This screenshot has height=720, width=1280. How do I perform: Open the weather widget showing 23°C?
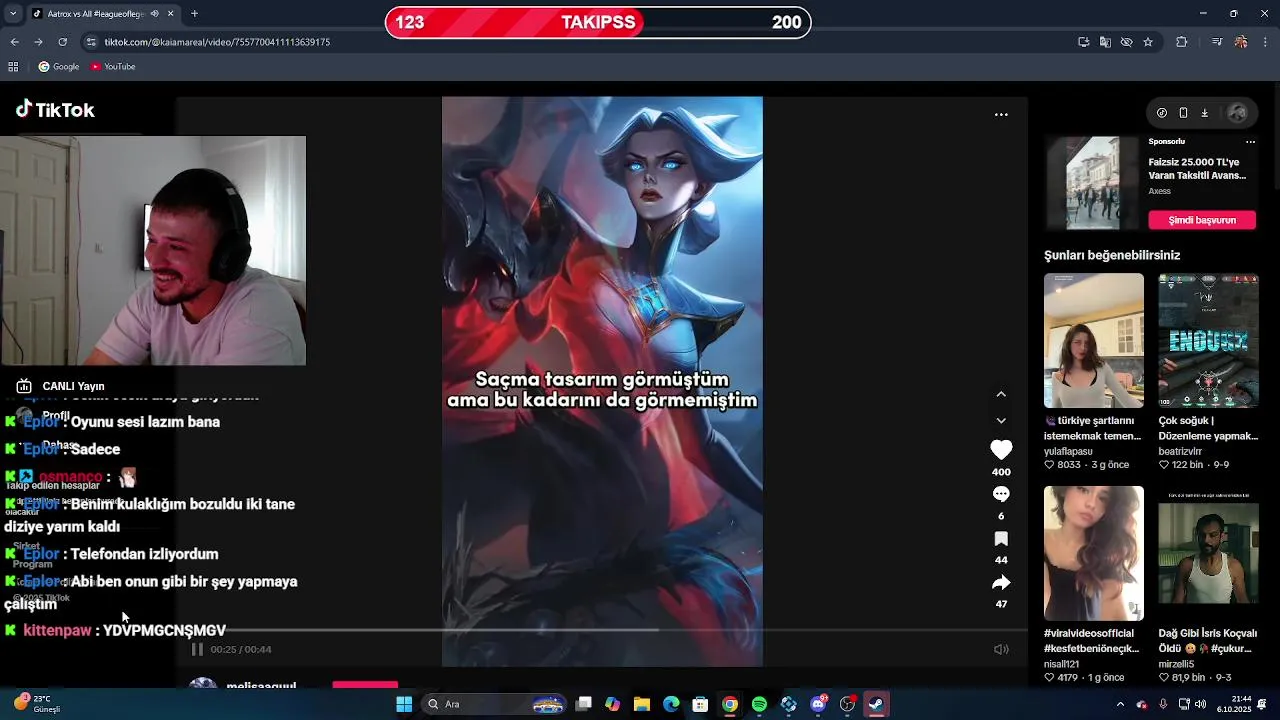point(40,704)
